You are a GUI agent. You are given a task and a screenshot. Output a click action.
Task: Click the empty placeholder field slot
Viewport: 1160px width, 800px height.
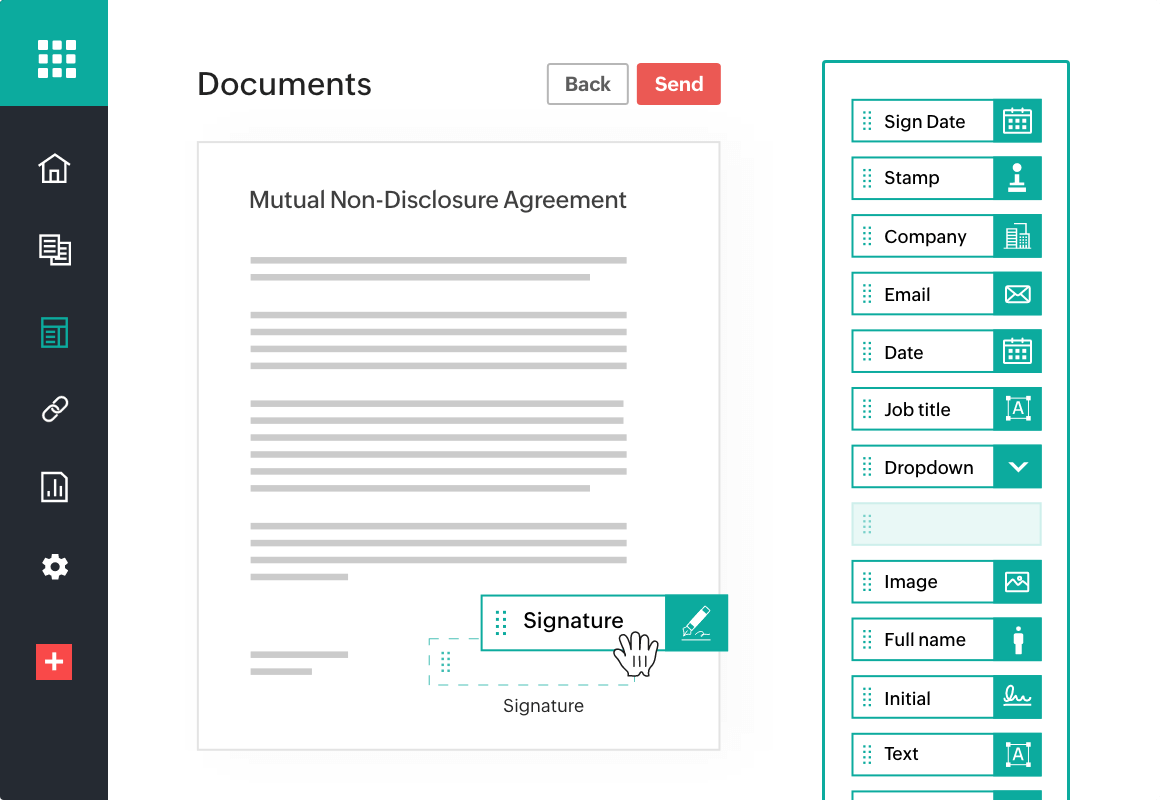(946, 524)
